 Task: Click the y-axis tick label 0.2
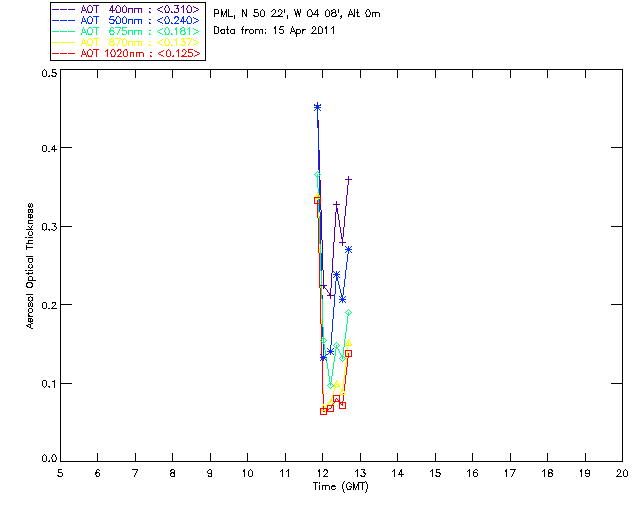[49, 305]
